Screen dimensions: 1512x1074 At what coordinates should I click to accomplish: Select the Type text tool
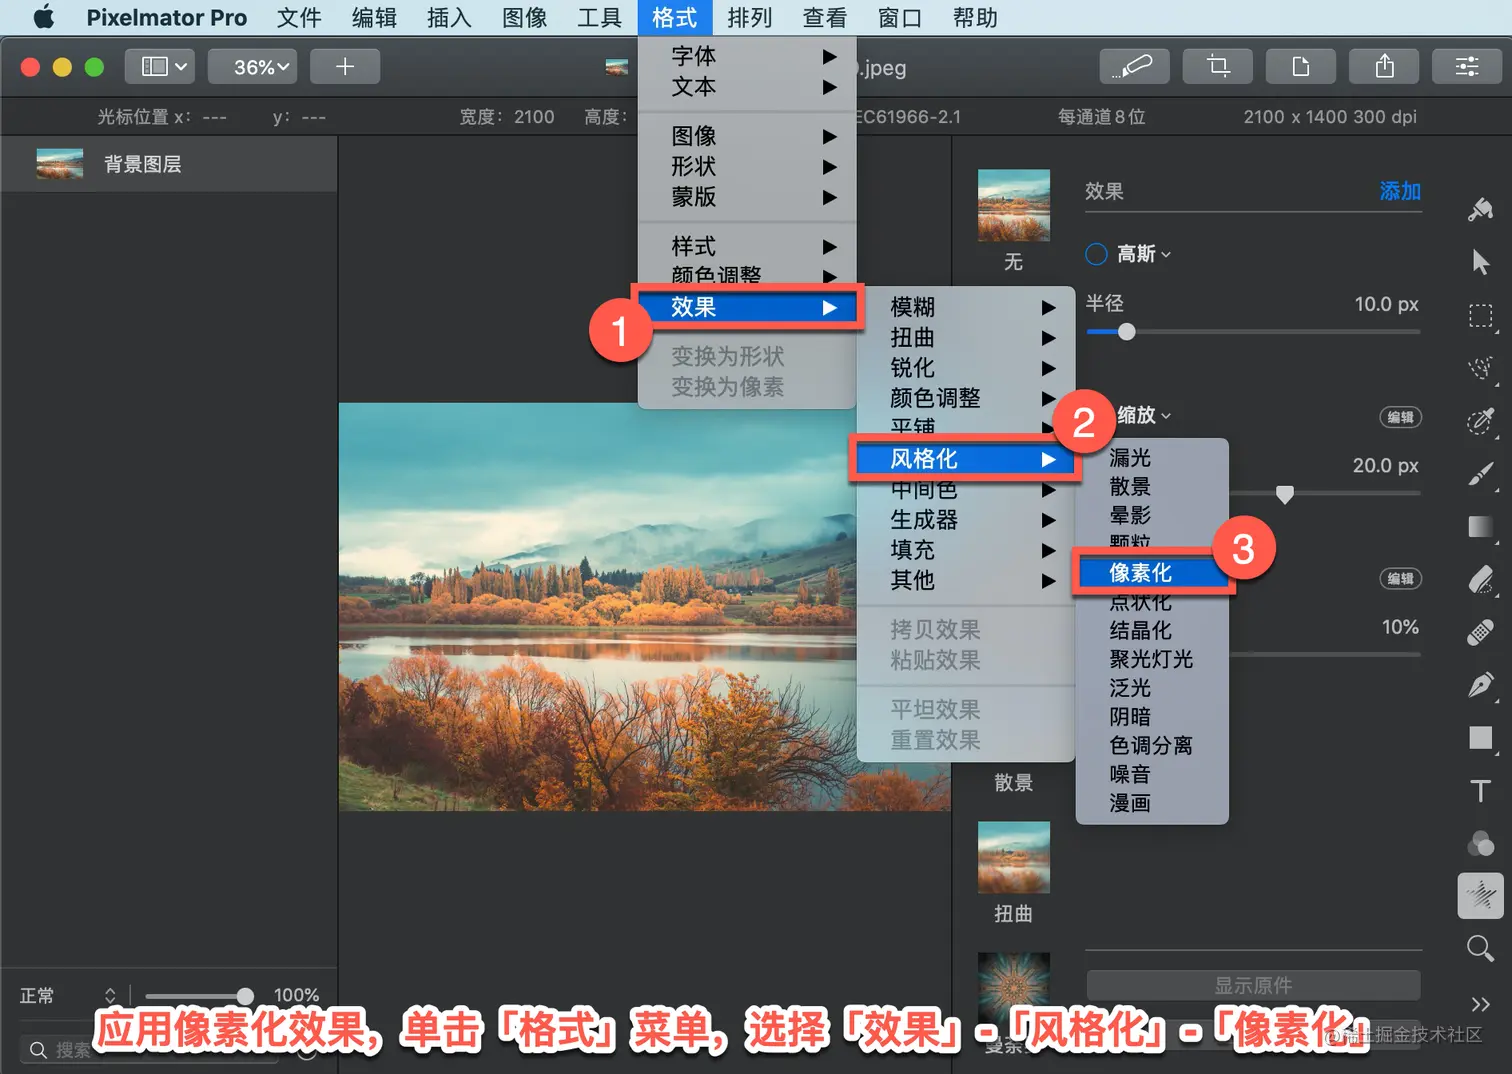coord(1481,791)
